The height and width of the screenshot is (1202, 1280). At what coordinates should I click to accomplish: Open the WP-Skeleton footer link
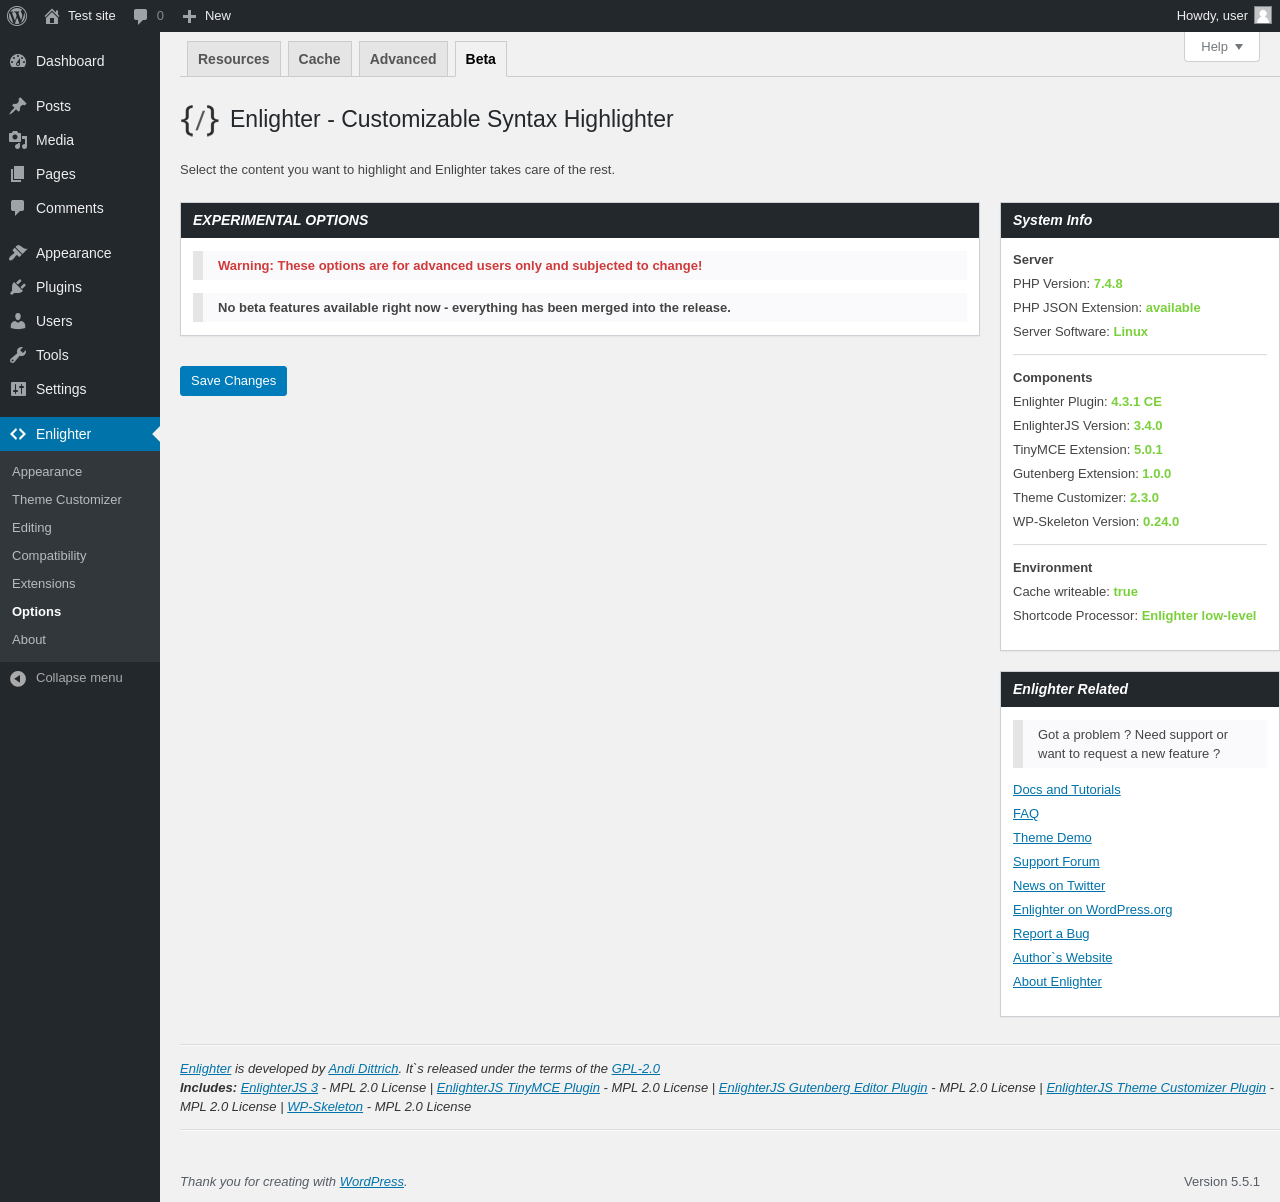[325, 1107]
